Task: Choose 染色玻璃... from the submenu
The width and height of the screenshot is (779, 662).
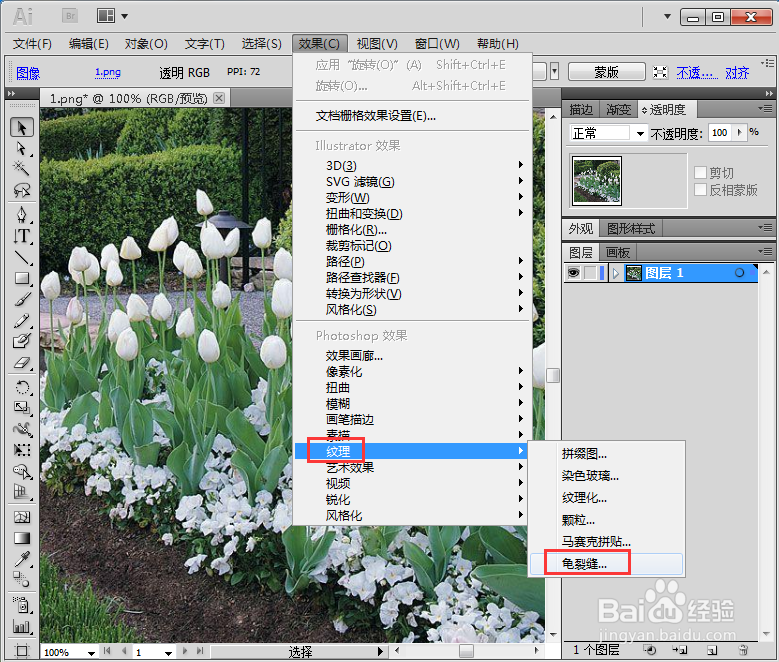Action: tap(606, 476)
